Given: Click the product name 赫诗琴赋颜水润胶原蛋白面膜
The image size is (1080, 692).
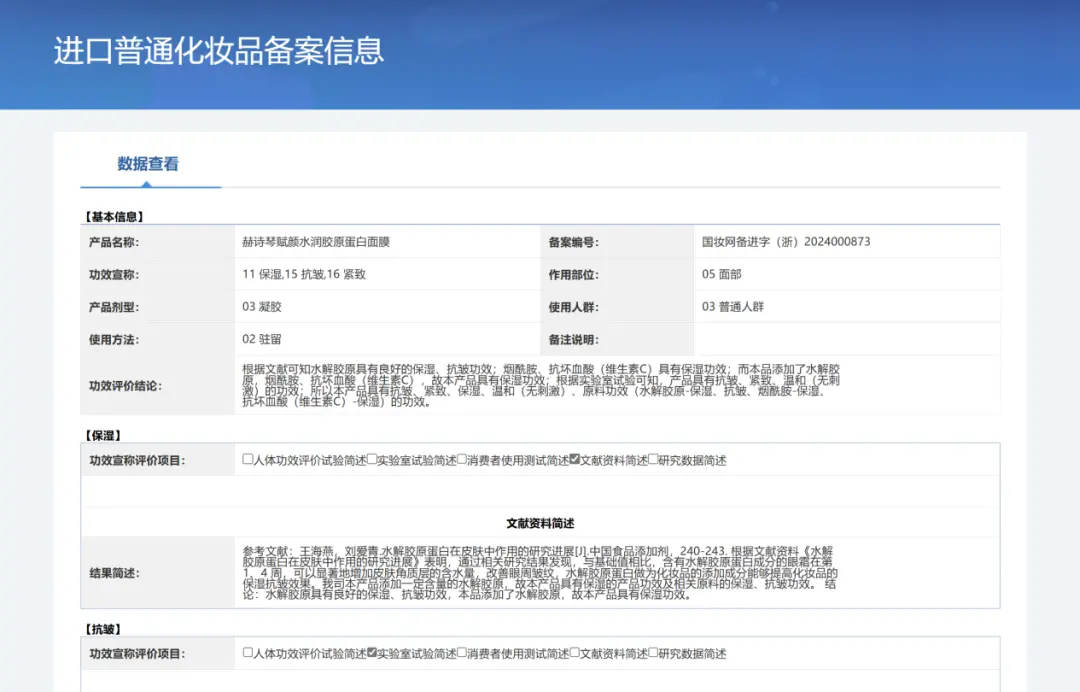Looking at the screenshot, I should pyautogui.click(x=317, y=241).
